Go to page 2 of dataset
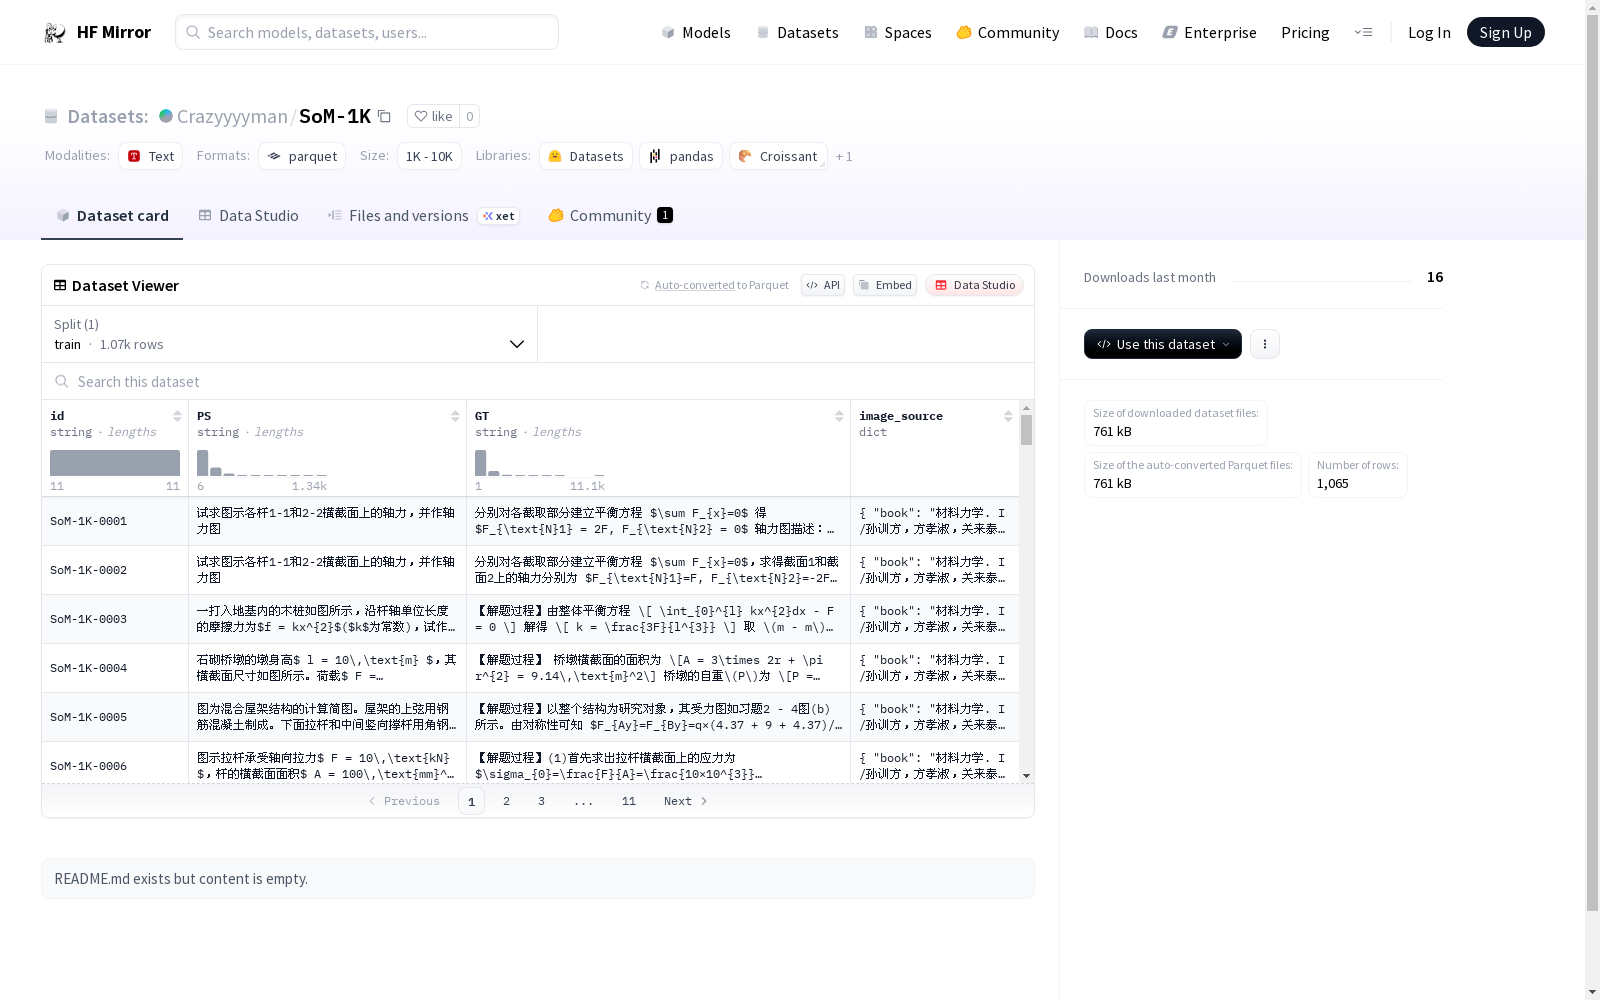 coord(506,801)
